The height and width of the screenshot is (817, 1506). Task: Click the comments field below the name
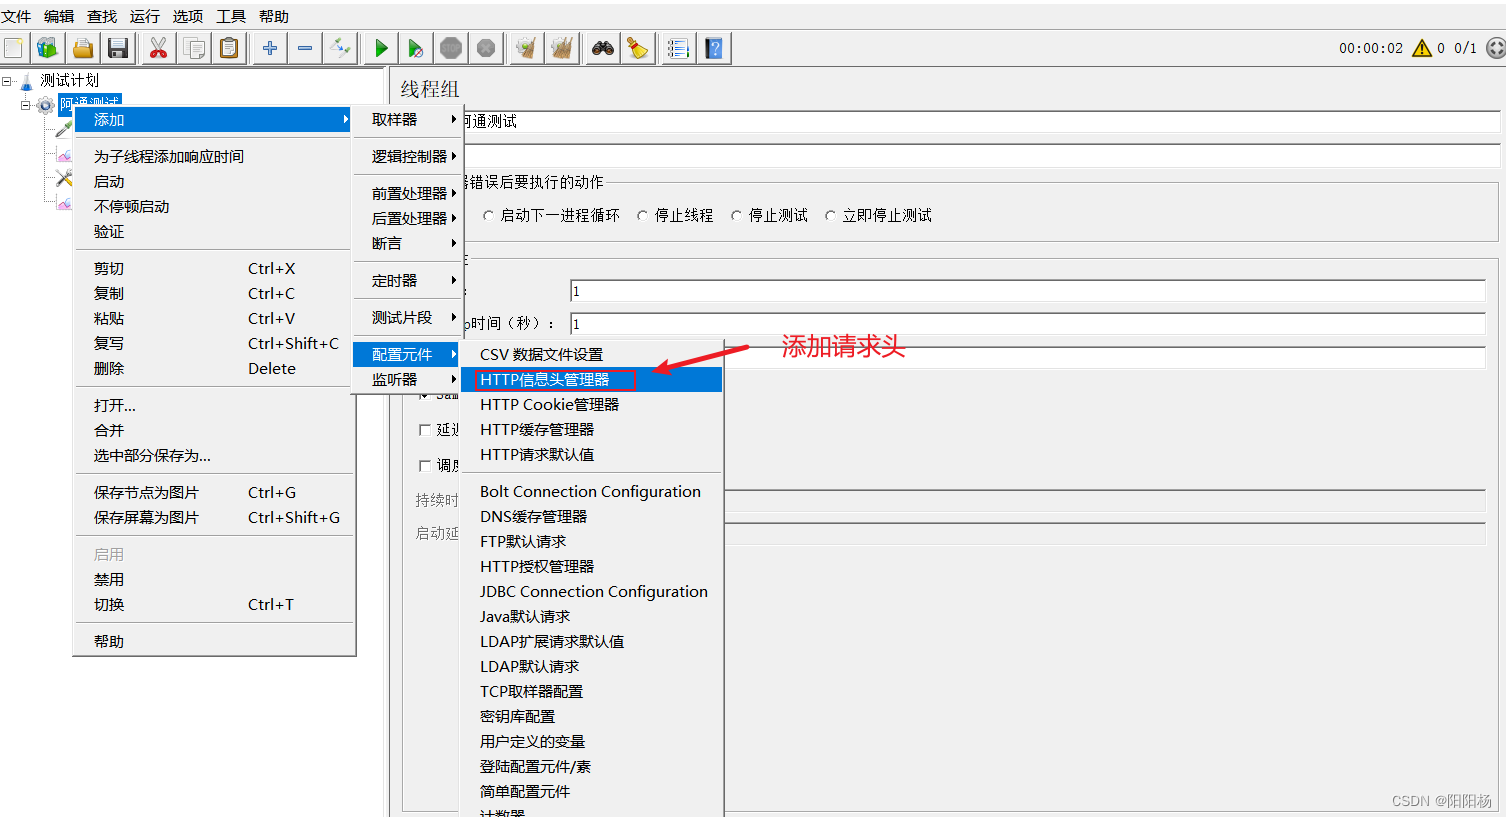(982, 156)
